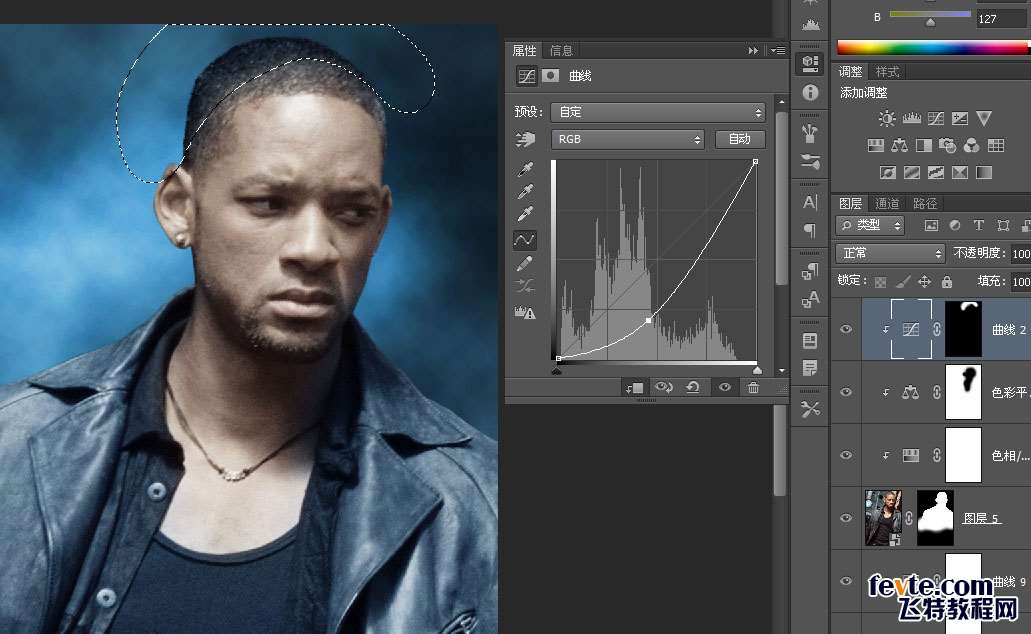Click the curves white point input slider
This screenshot has height=634, width=1031.
757,371
